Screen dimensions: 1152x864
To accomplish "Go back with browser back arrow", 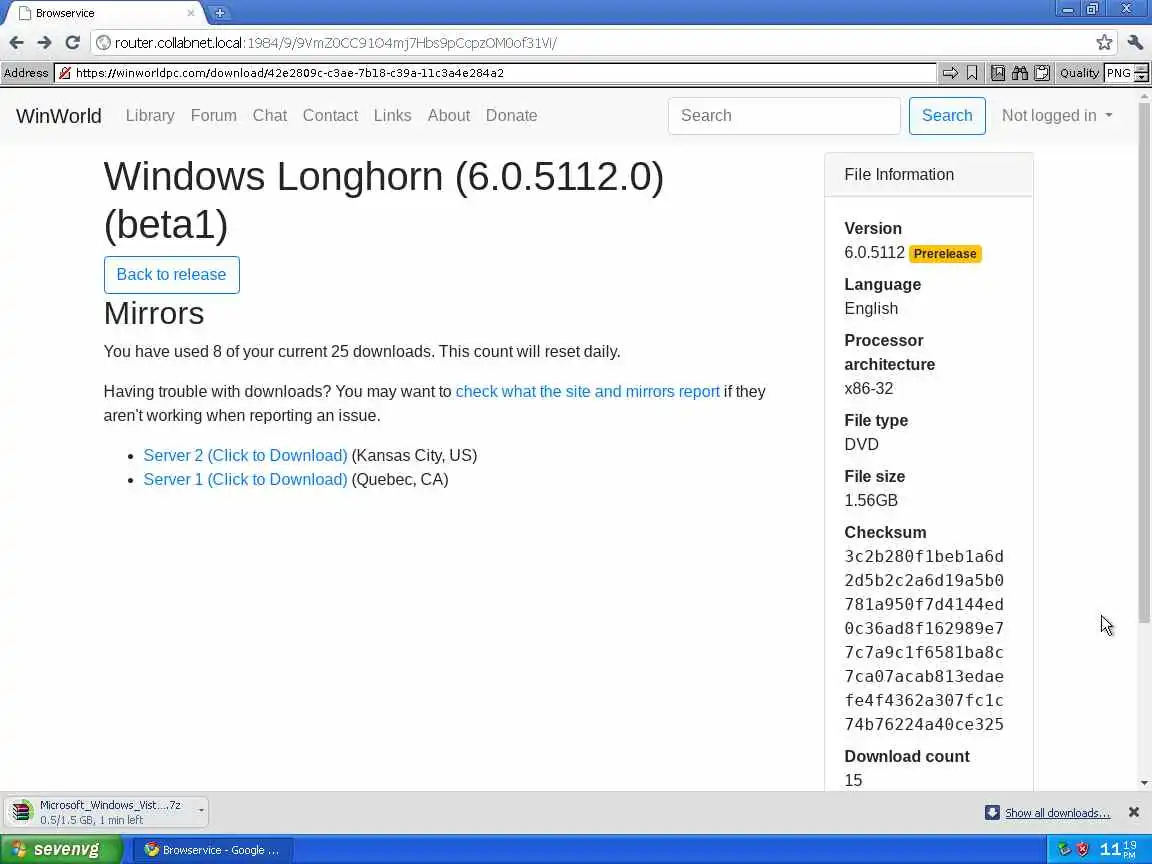I will point(16,43).
